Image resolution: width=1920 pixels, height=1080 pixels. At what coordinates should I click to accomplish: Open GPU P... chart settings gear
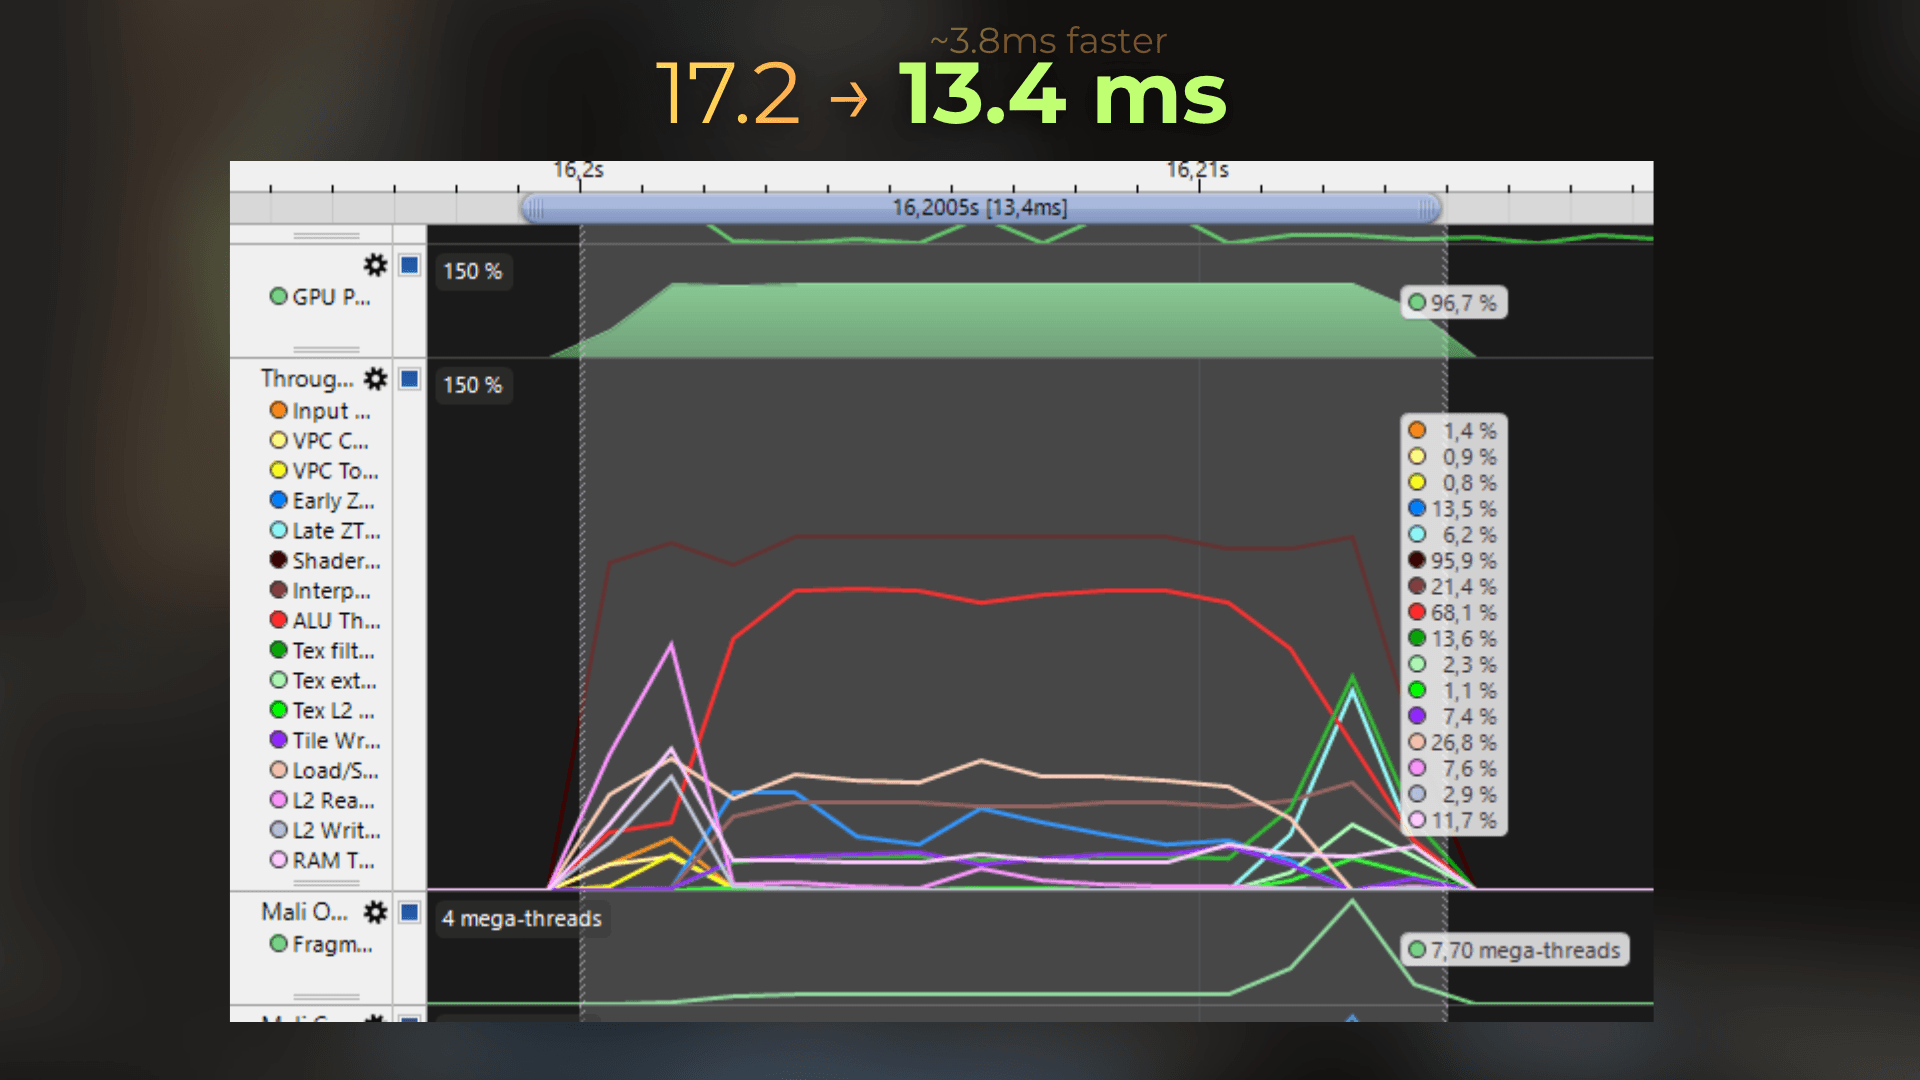point(375,265)
